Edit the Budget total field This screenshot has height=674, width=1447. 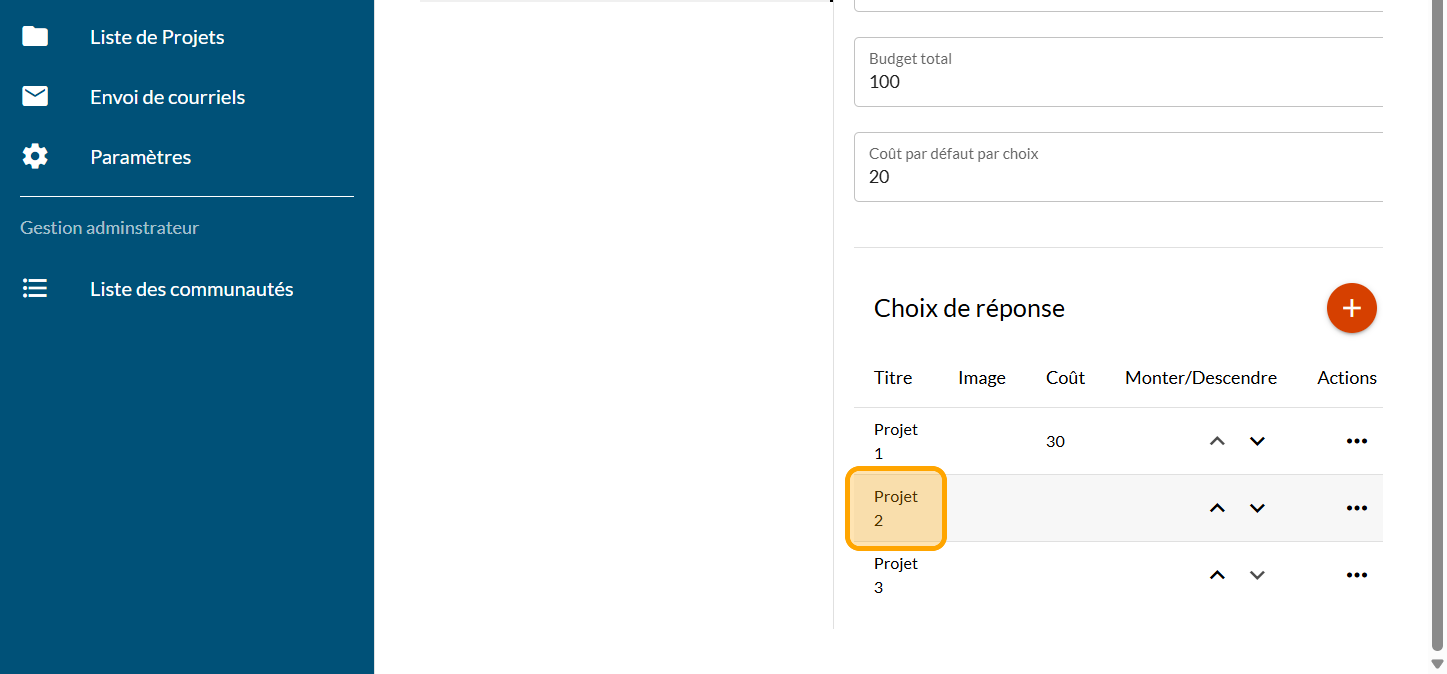click(1117, 82)
